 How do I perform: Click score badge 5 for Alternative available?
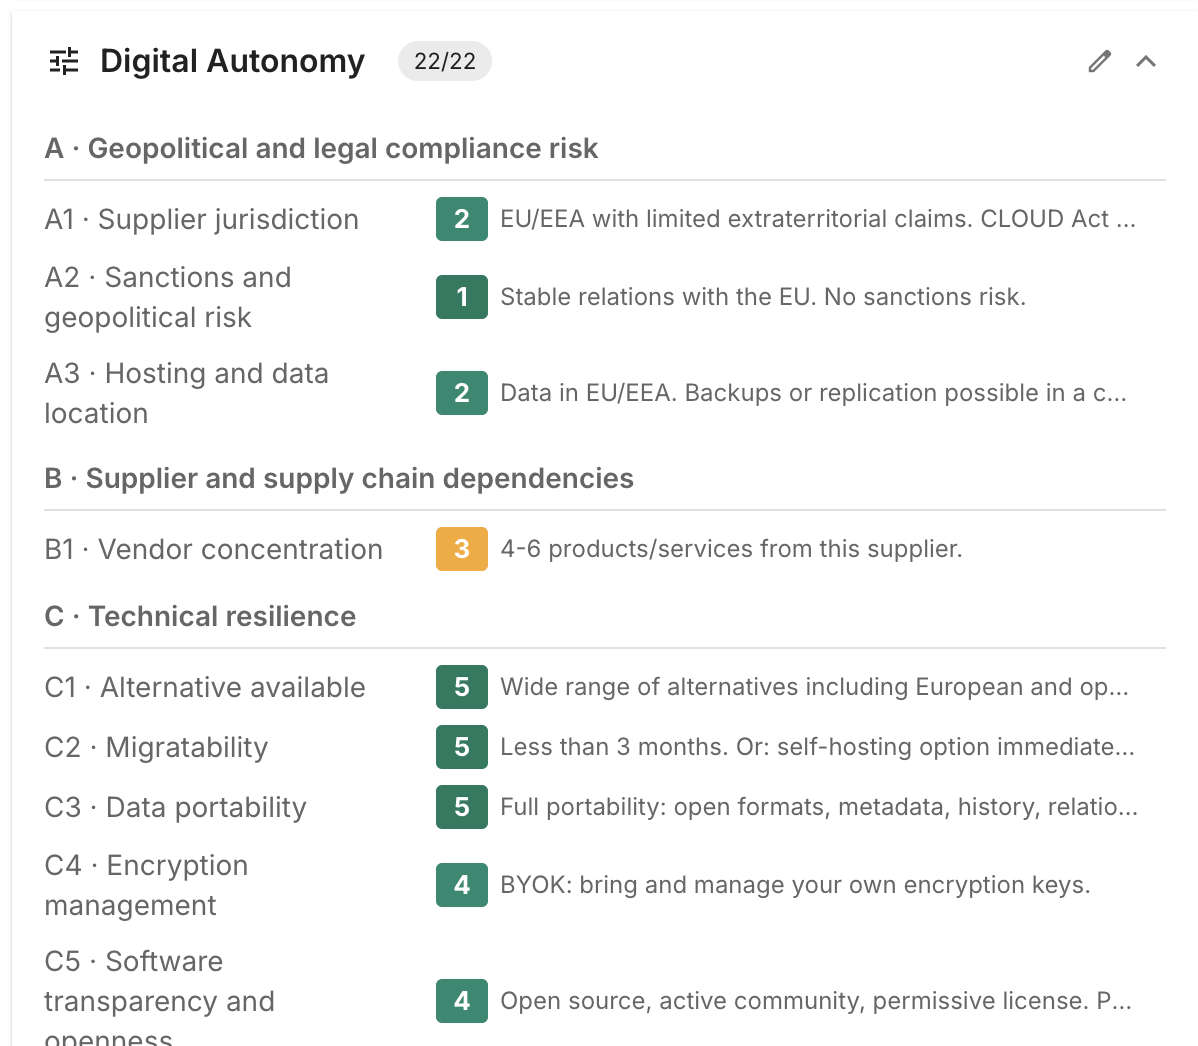pyautogui.click(x=461, y=687)
